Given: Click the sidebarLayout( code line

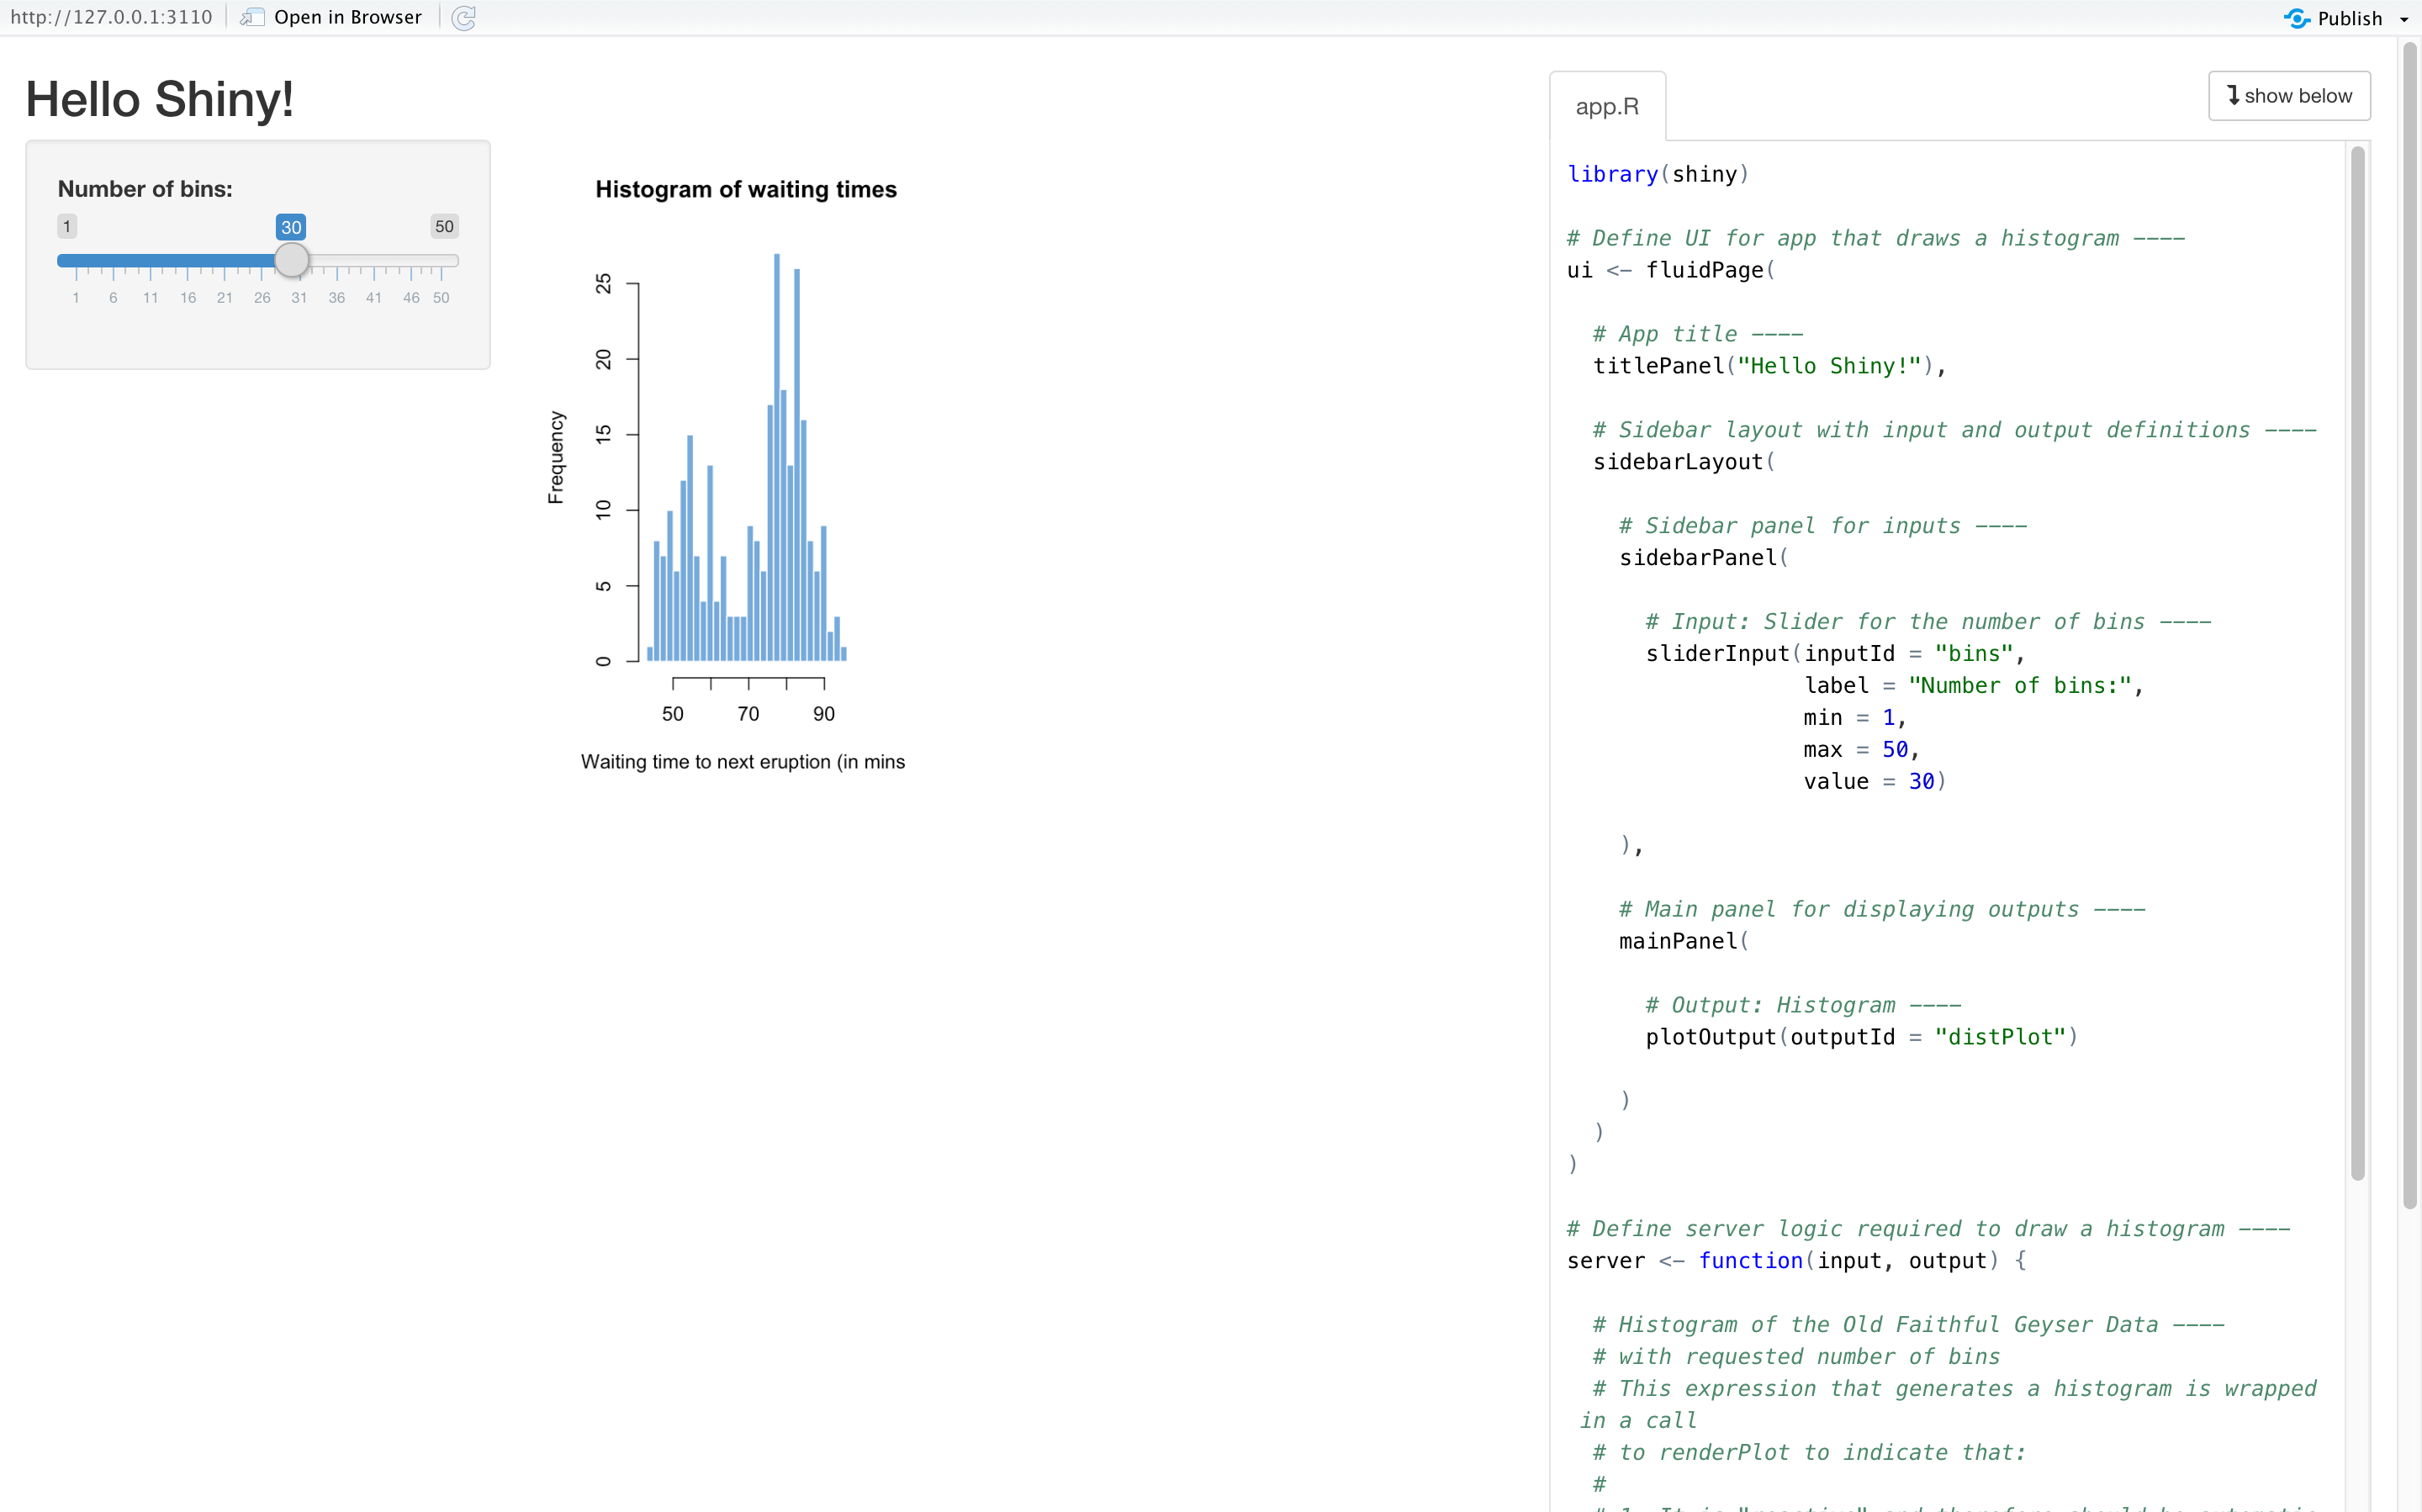Looking at the screenshot, I should (x=1684, y=462).
